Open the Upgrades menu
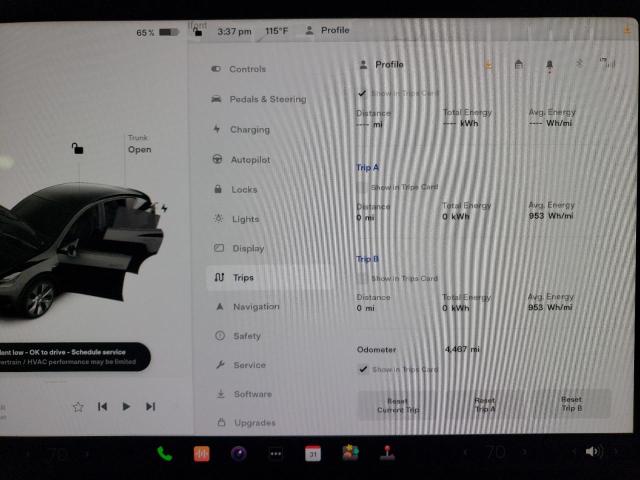640x480 pixels. 246,422
